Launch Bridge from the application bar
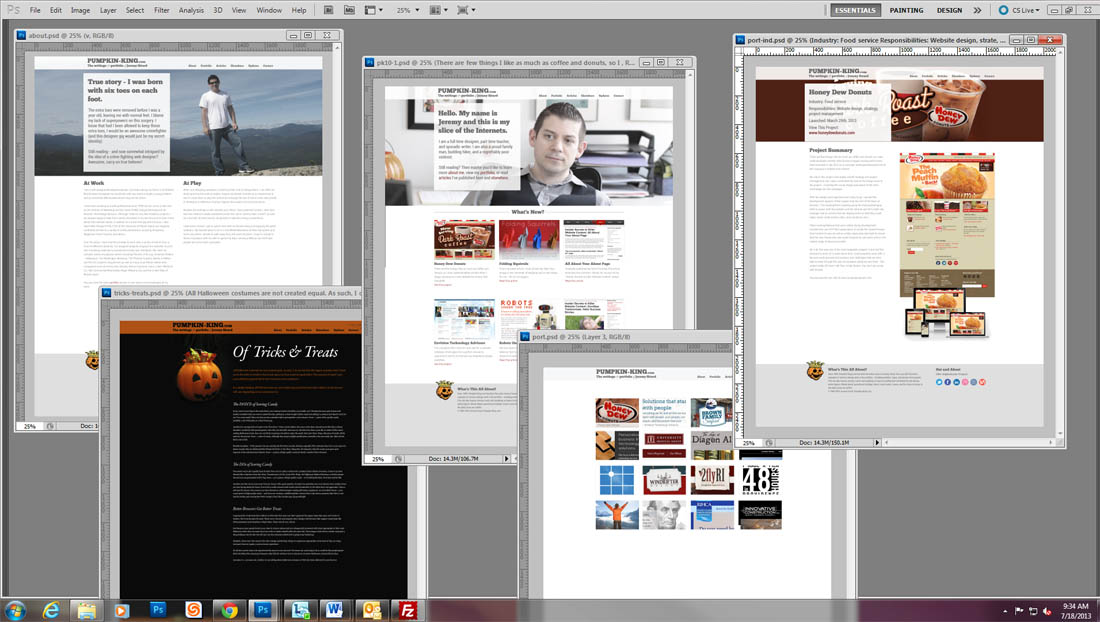Screen dimensions: 1100x622 pos(328,10)
